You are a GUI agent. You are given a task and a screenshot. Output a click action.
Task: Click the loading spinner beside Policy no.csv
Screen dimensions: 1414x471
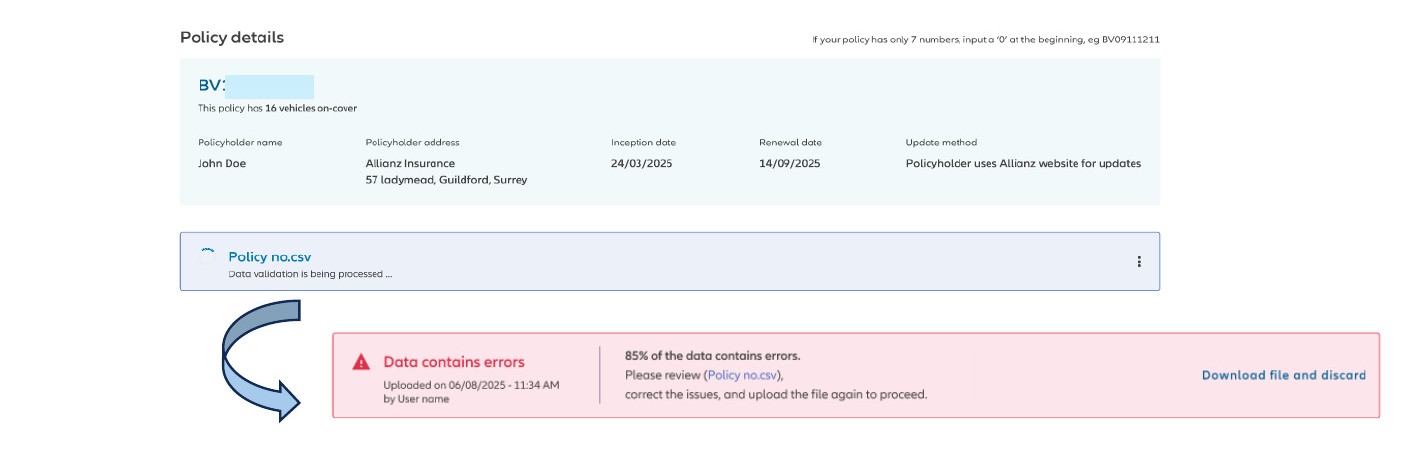pos(207,254)
